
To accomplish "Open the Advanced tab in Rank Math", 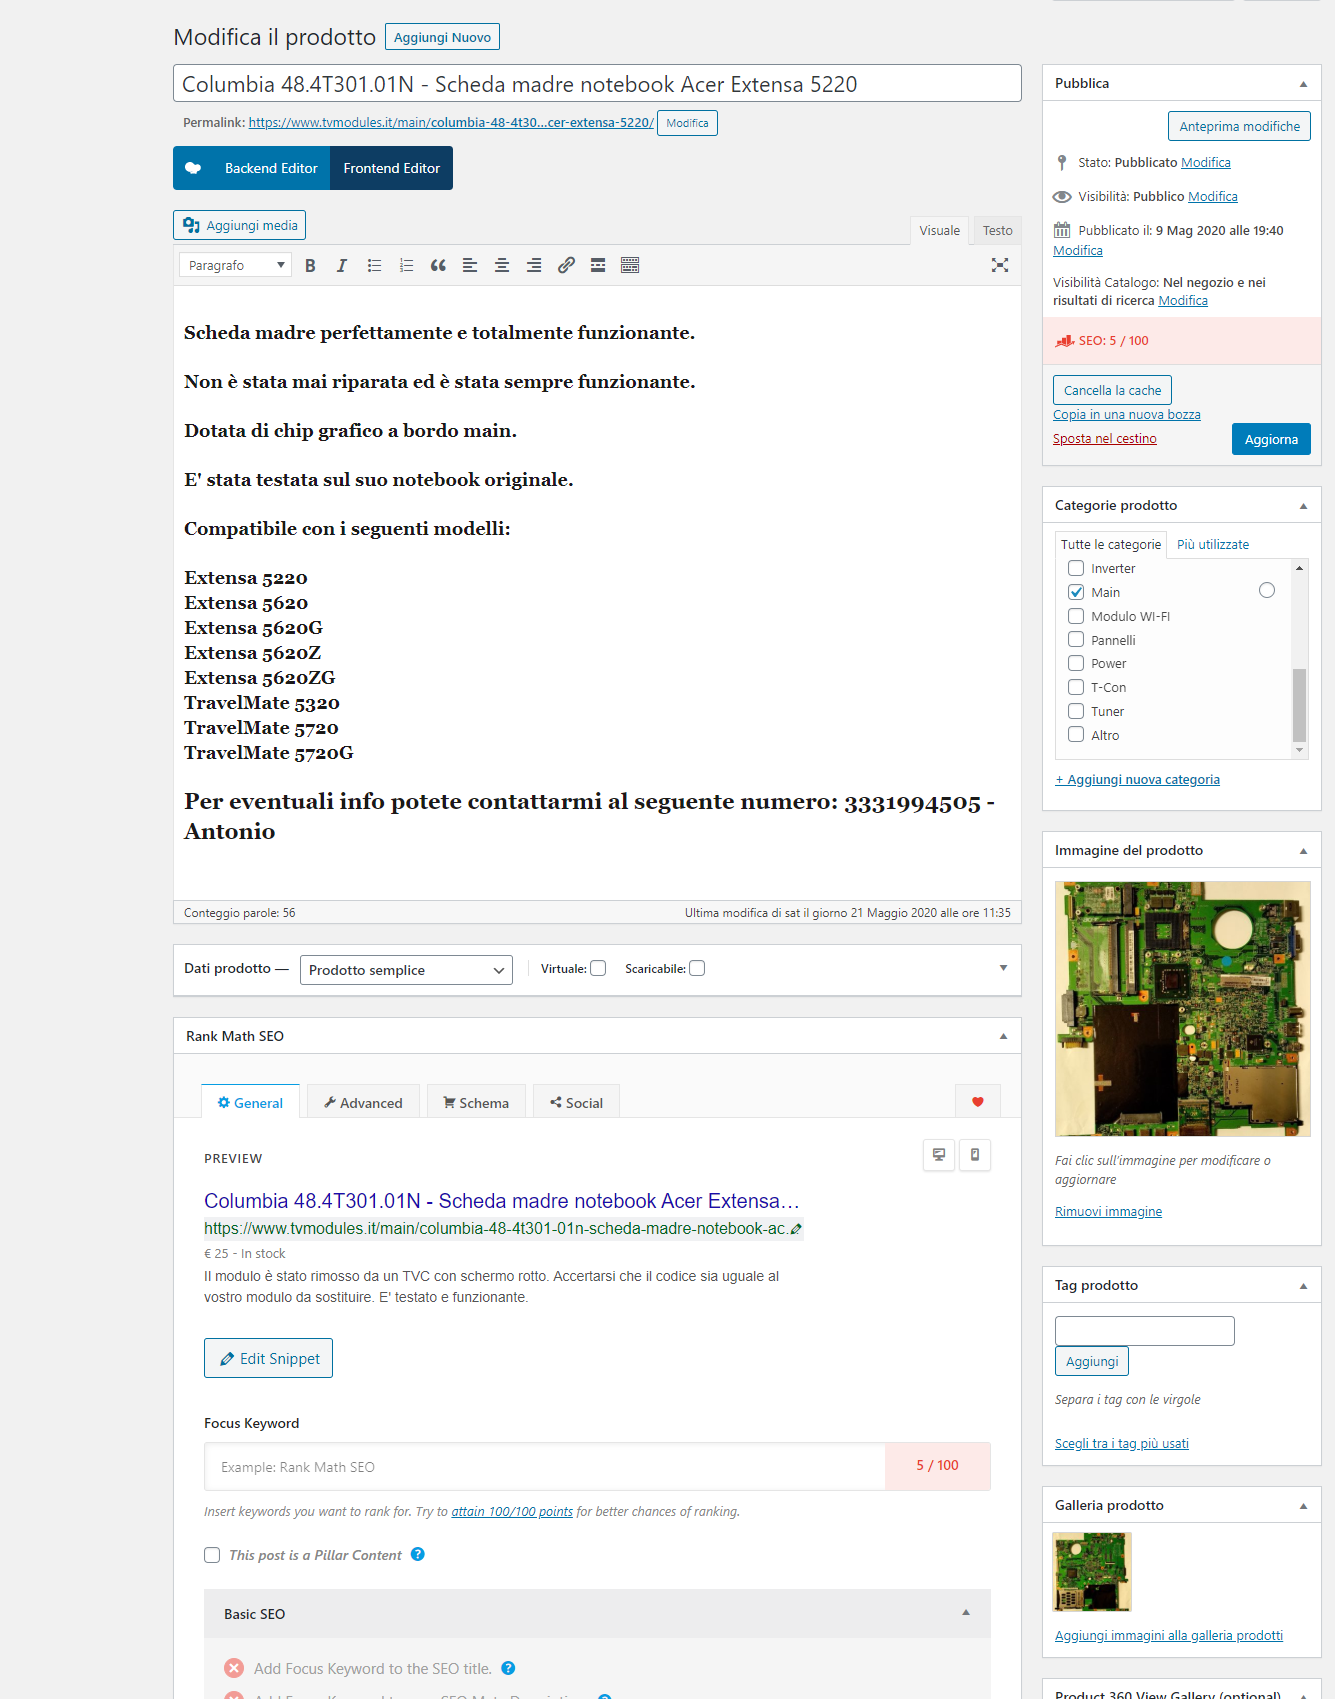I will [x=363, y=1102].
